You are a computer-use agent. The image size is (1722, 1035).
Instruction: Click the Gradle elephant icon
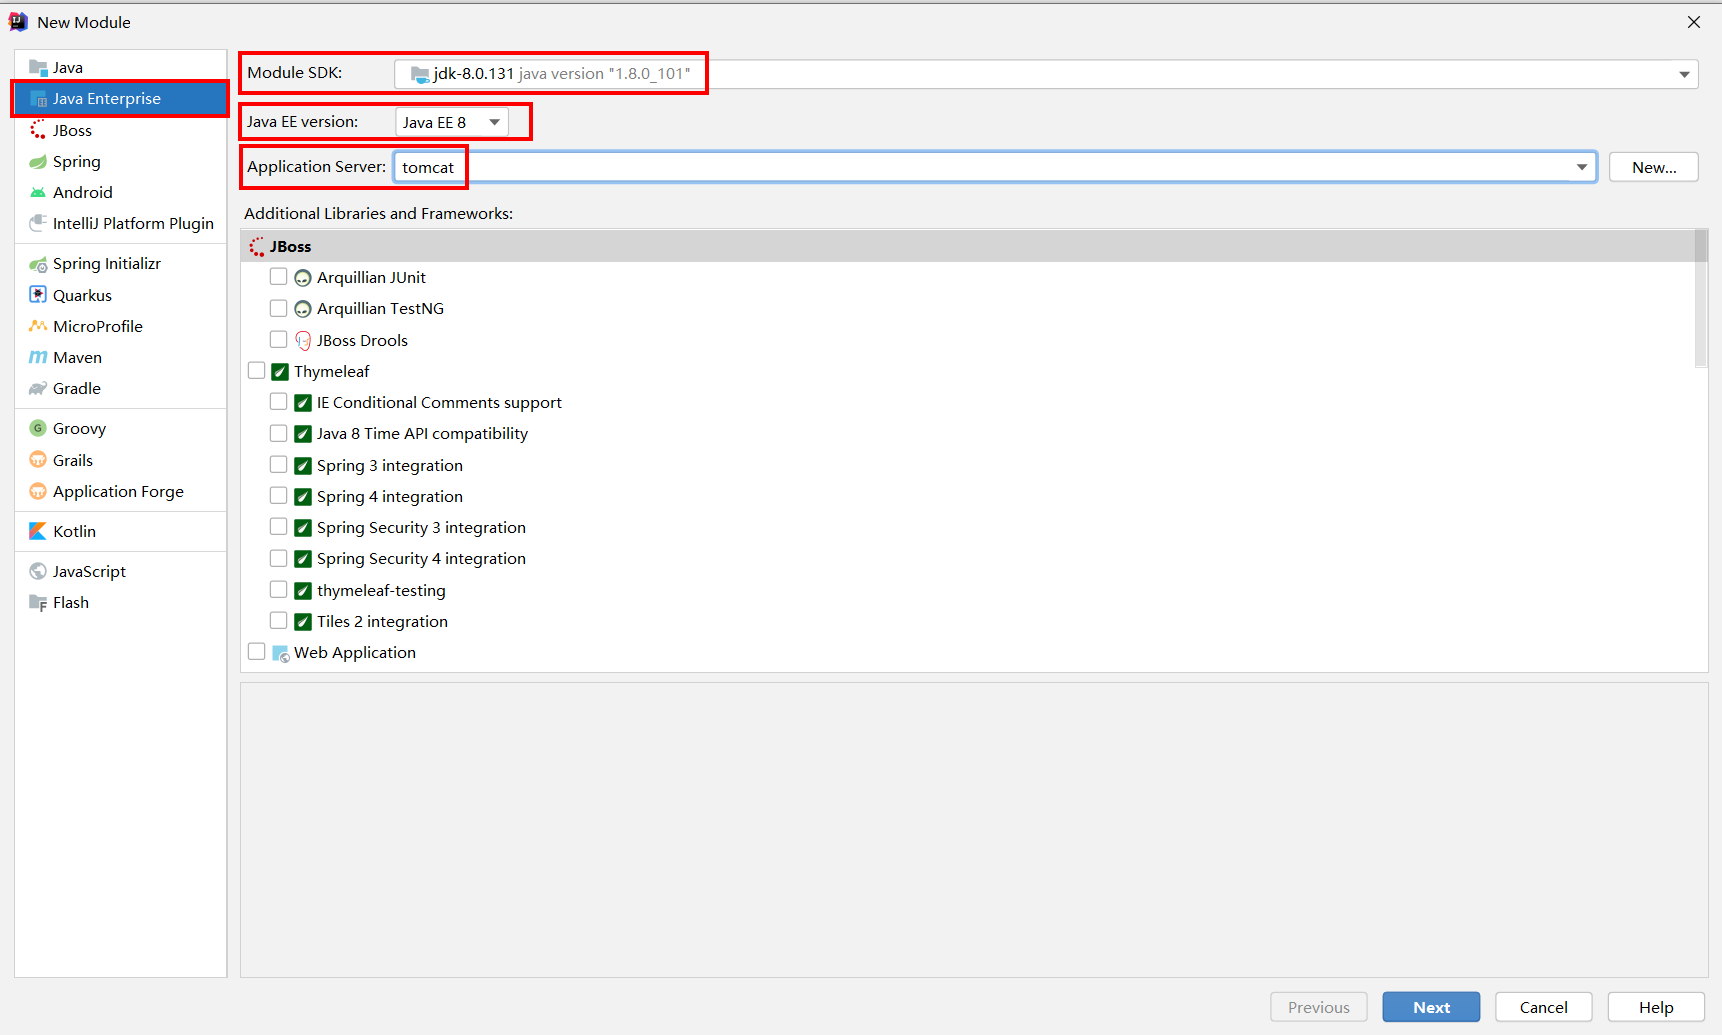point(38,388)
